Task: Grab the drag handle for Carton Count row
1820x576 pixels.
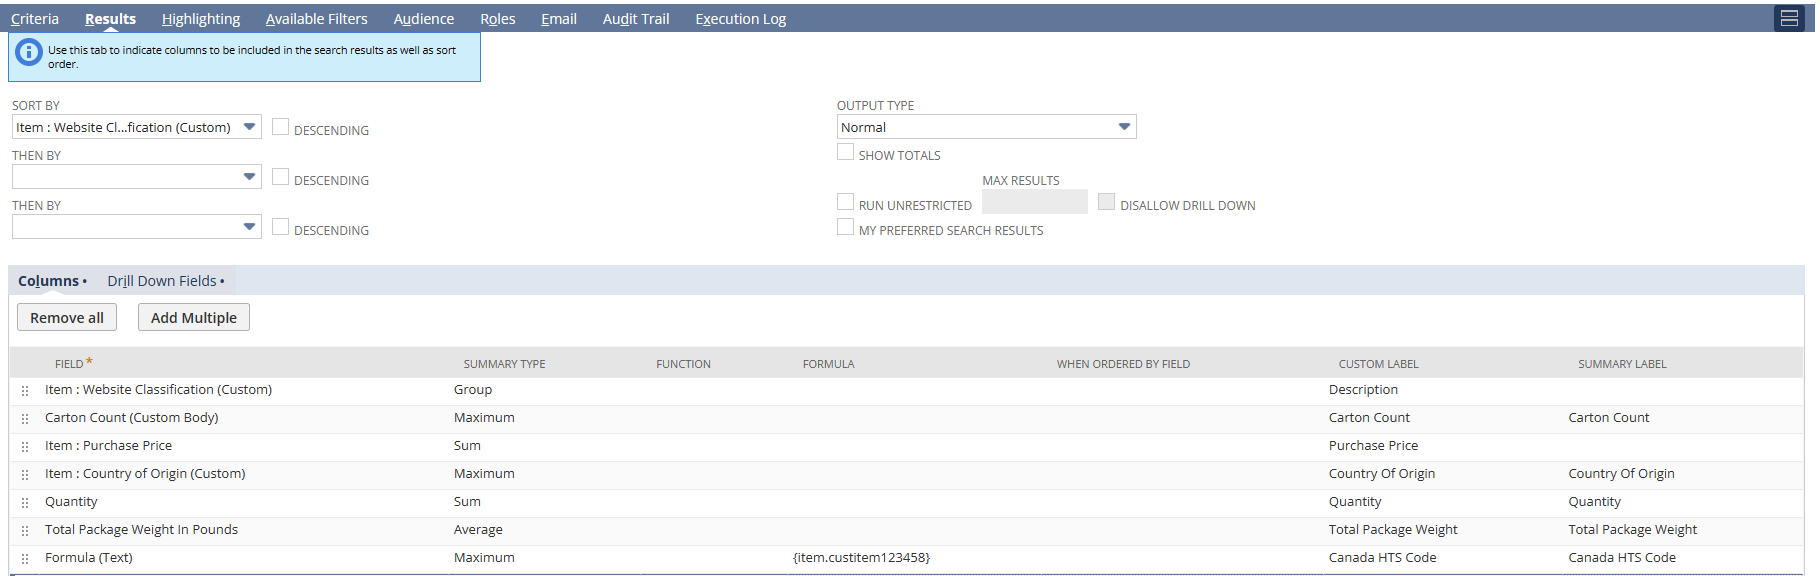Action: click(x=25, y=419)
